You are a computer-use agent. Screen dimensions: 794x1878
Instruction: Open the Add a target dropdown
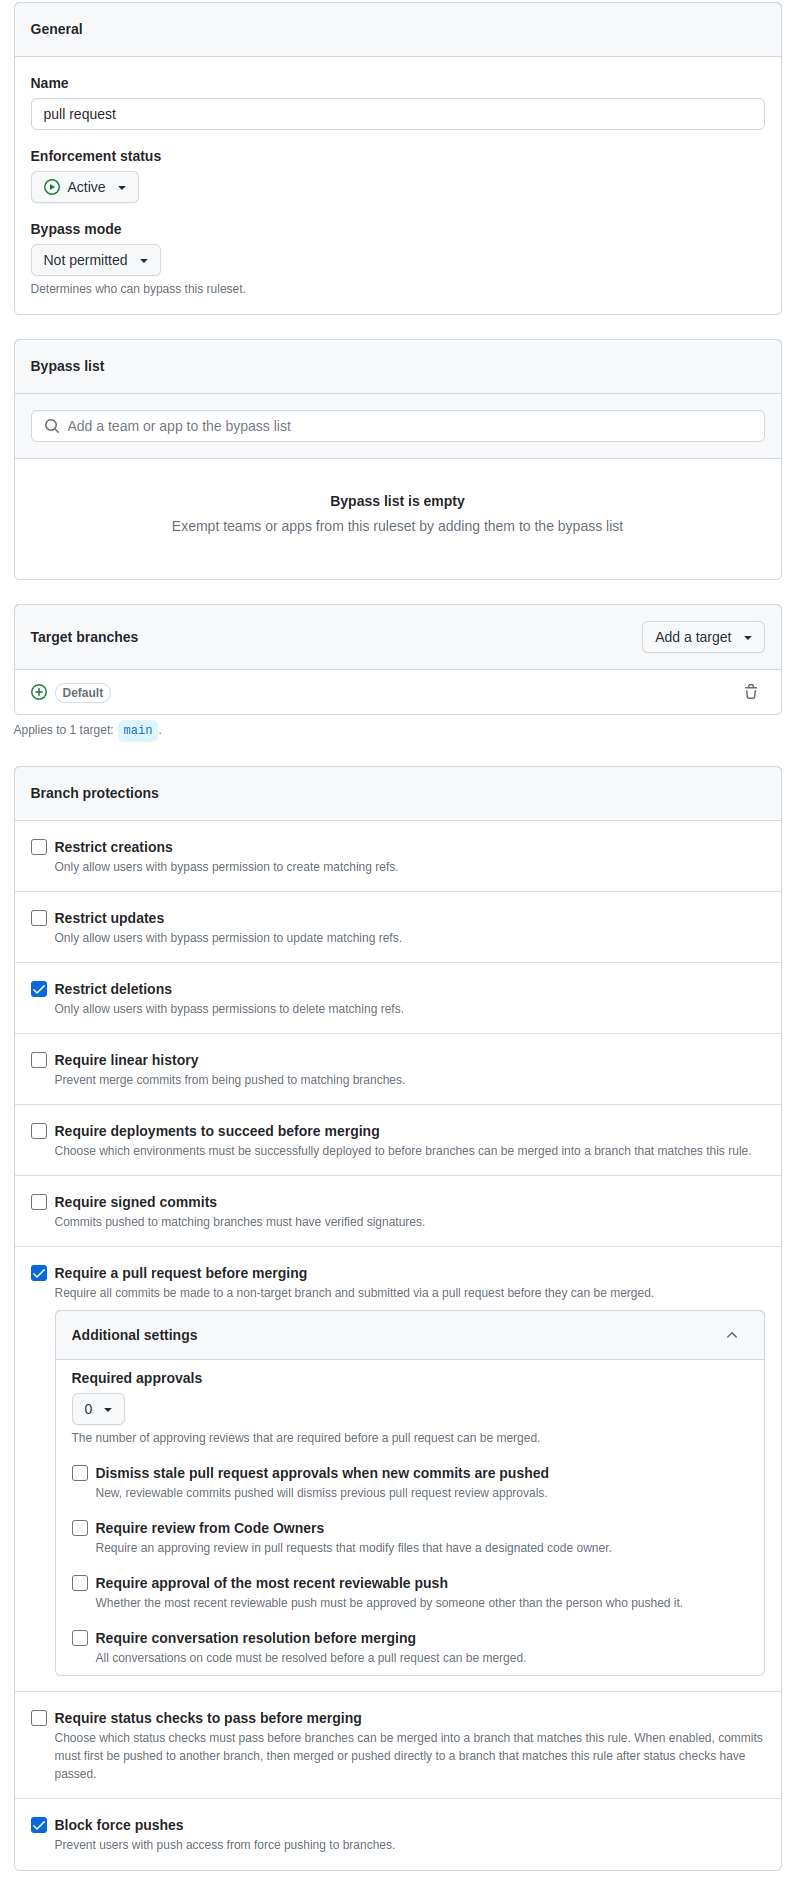pyautogui.click(x=703, y=636)
